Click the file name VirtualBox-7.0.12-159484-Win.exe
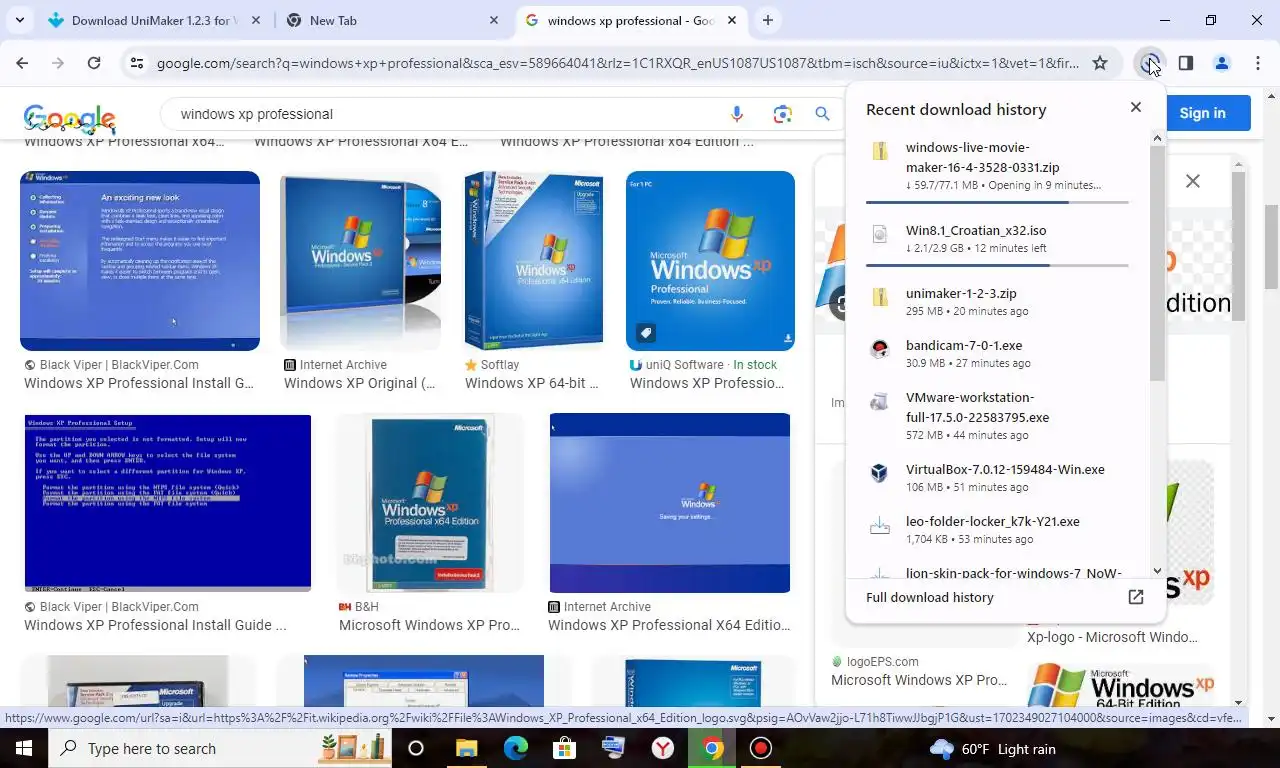 1005,469
